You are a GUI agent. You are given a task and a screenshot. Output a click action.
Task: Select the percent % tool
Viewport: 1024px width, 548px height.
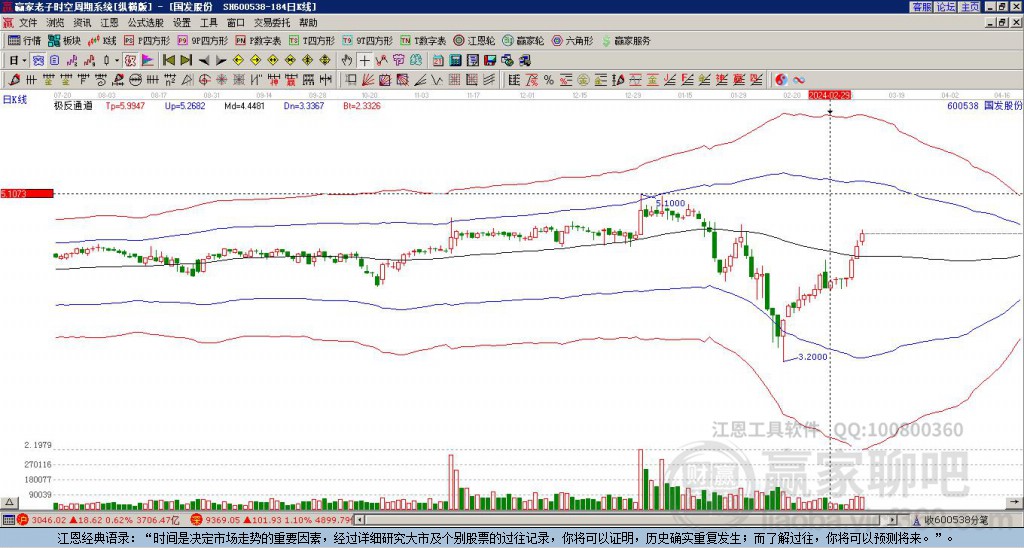coord(549,80)
